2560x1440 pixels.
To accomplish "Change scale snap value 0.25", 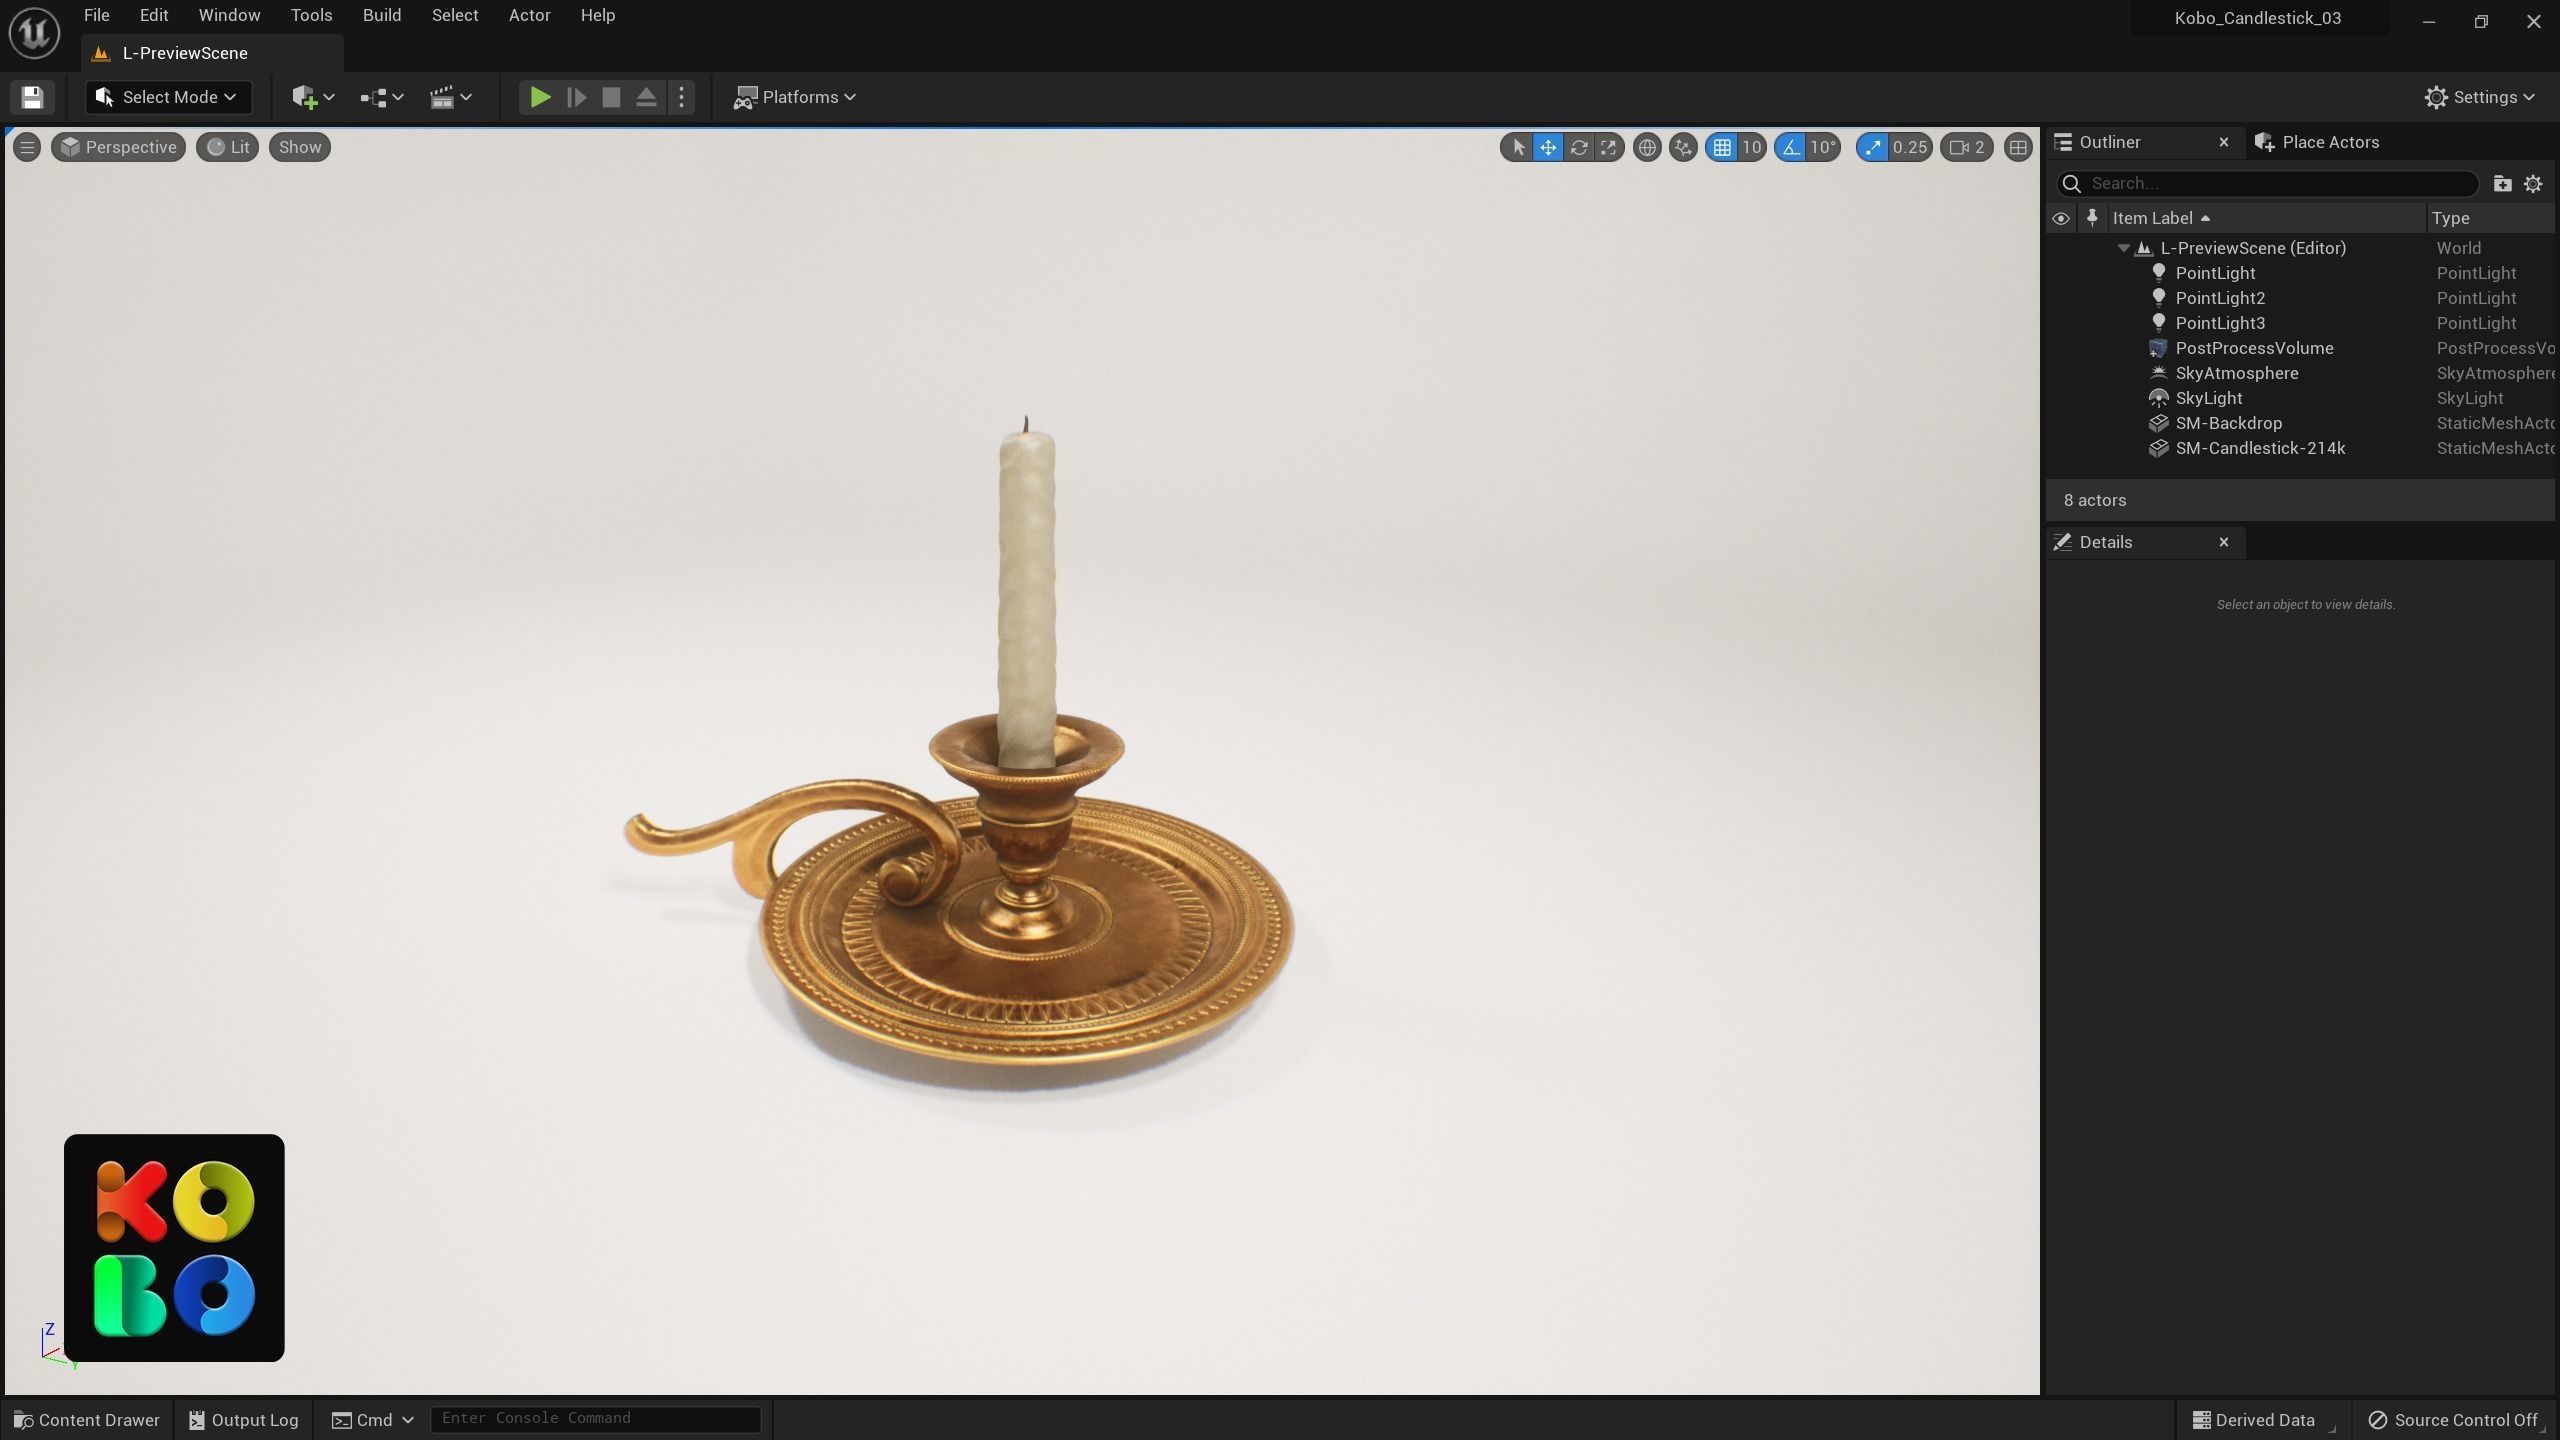I will pos(1909,147).
